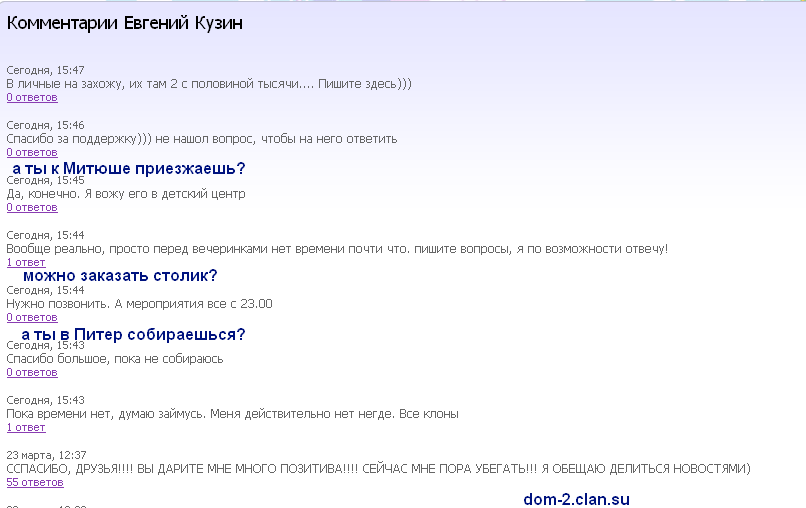This screenshot has height=508, width=806.
Task: Click the comment "Вообще реально, просто перед вечеринками"
Action: tap(337, 249)
